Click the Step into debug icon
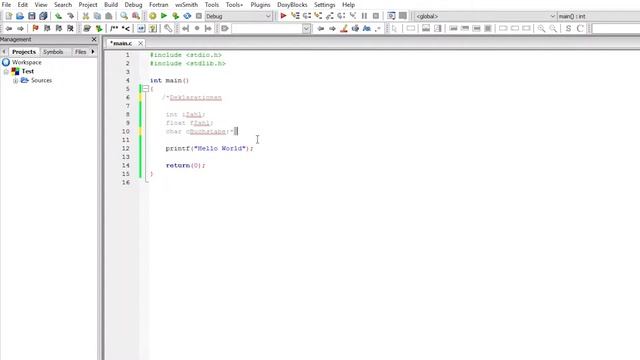 click(x=318, y=16)
